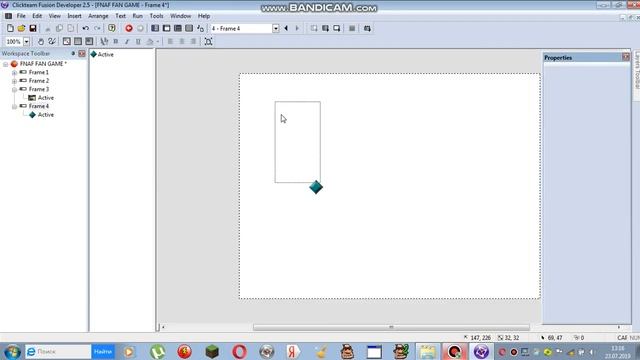The height and width of the screenshot is (360, 640).
Task: Click the Center frame icon
Action: click(x=209, y=42)
